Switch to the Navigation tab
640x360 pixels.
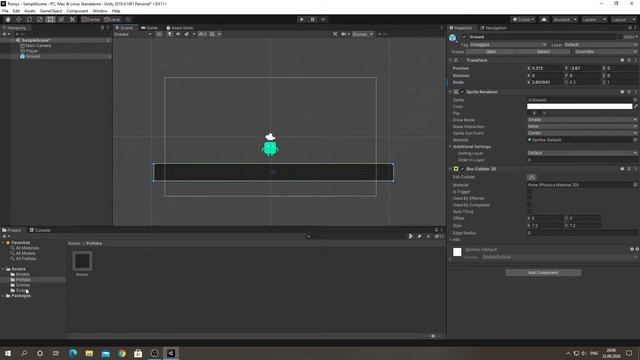pos(493,28)
